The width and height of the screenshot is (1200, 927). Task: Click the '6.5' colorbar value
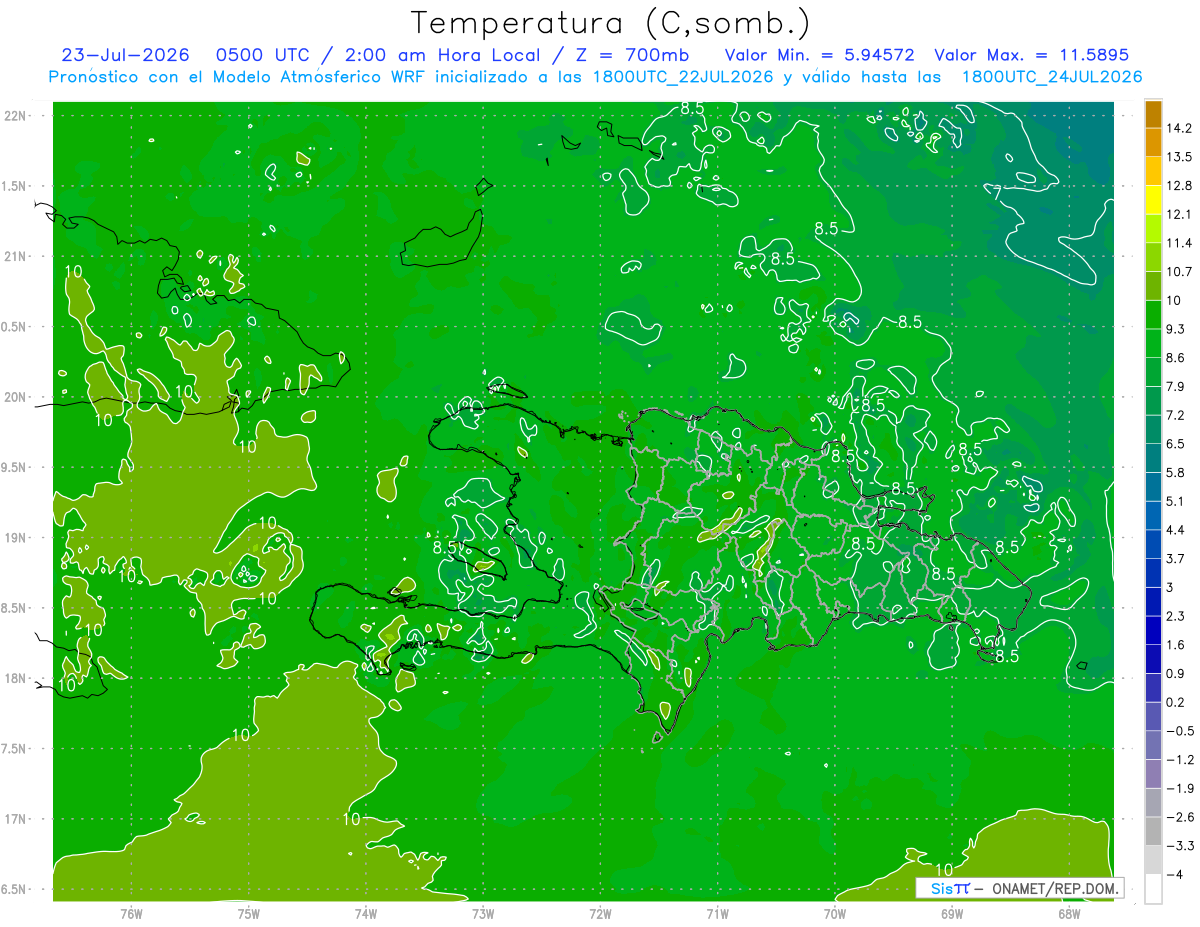[1176, 444]
